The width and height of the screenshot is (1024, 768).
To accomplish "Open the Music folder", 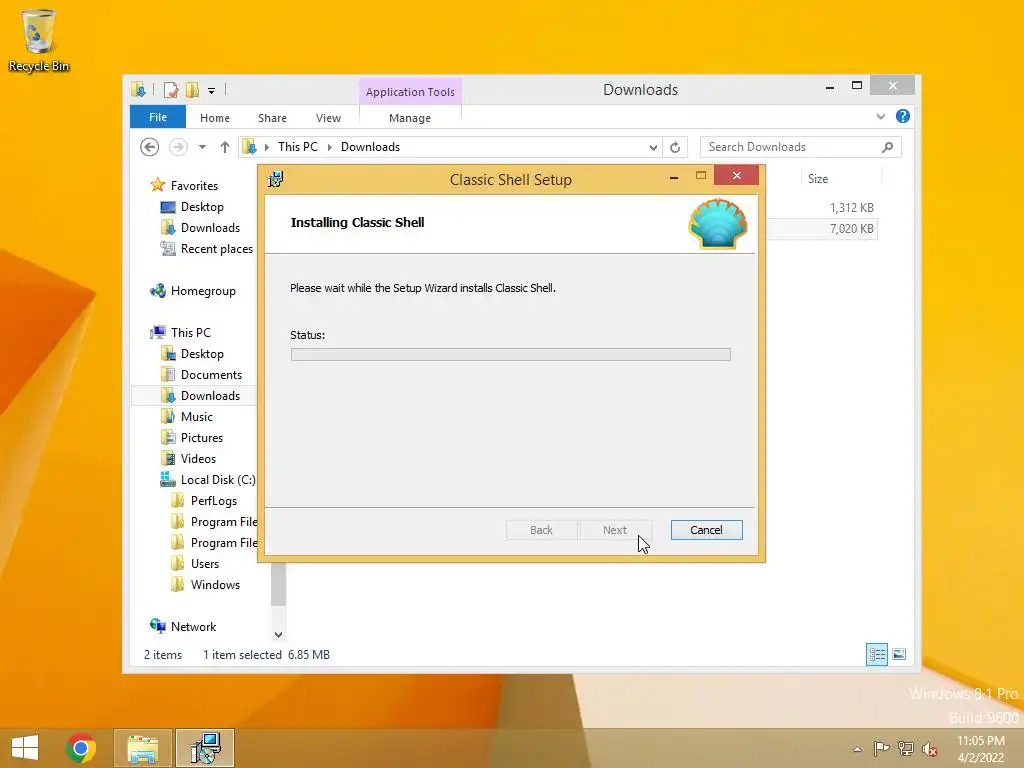I will (196, 417).
